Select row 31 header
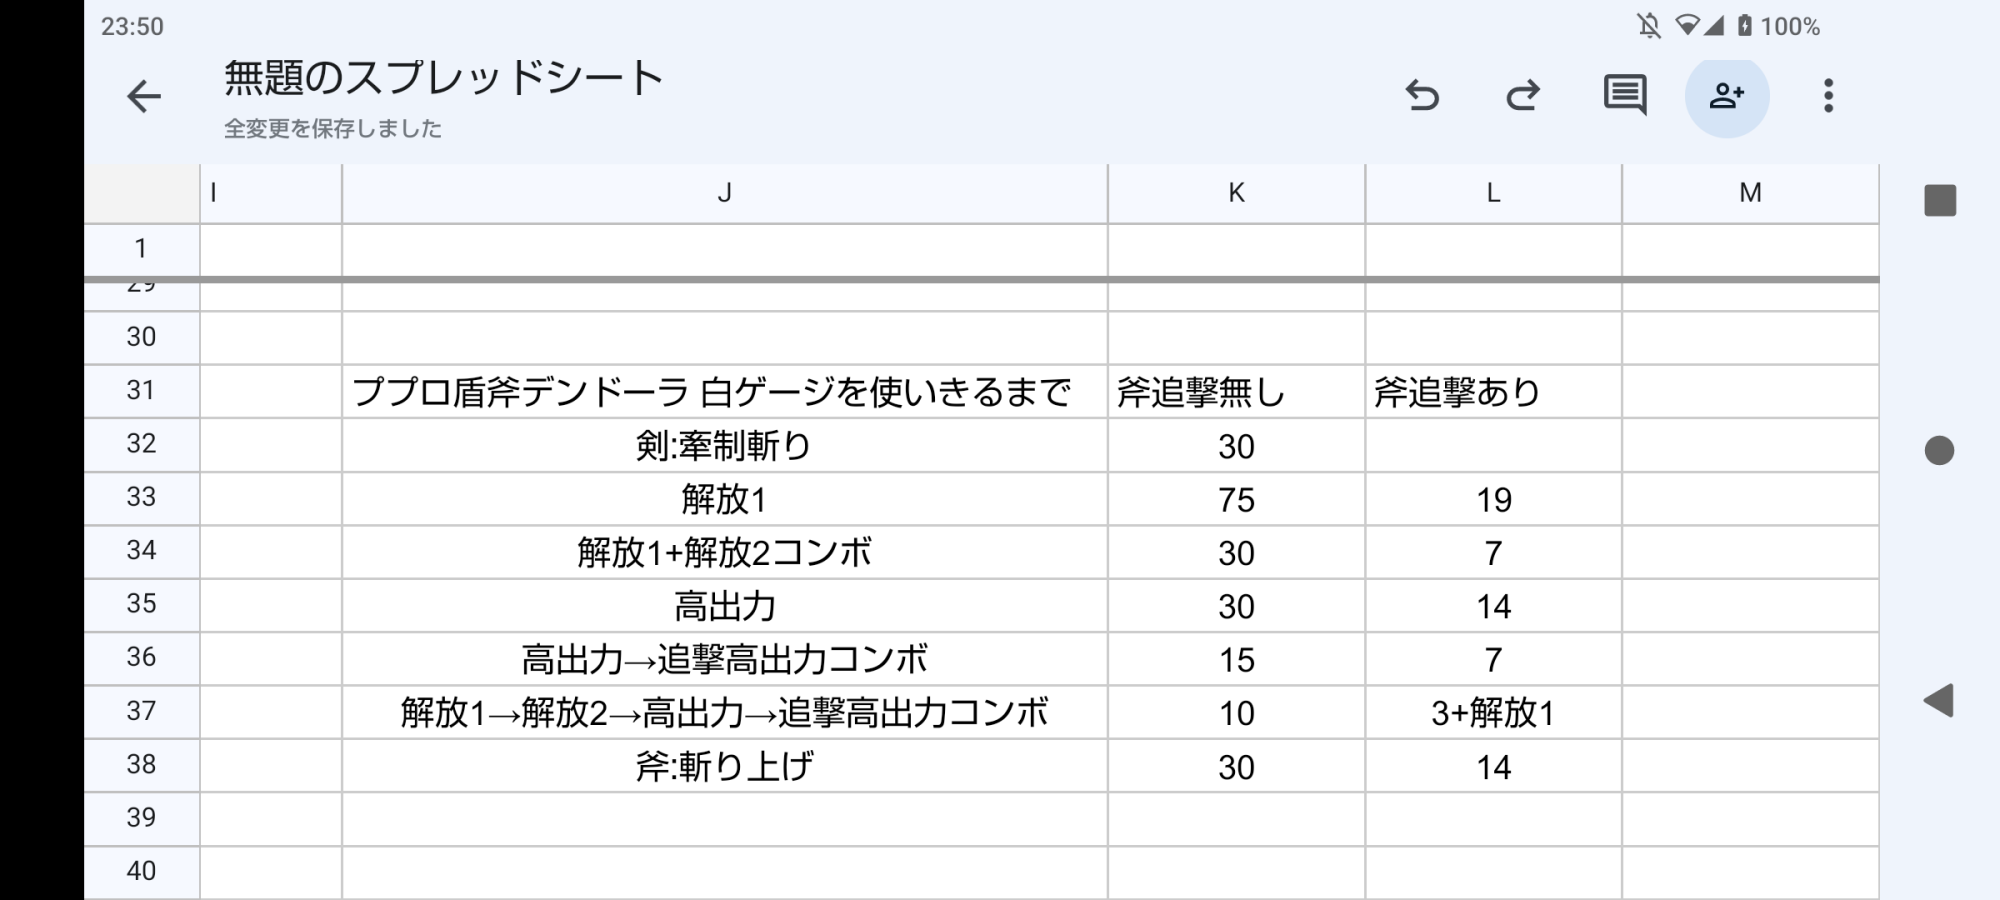The width and height of the screenshot is (2000, 900). (x=141, y=391)
